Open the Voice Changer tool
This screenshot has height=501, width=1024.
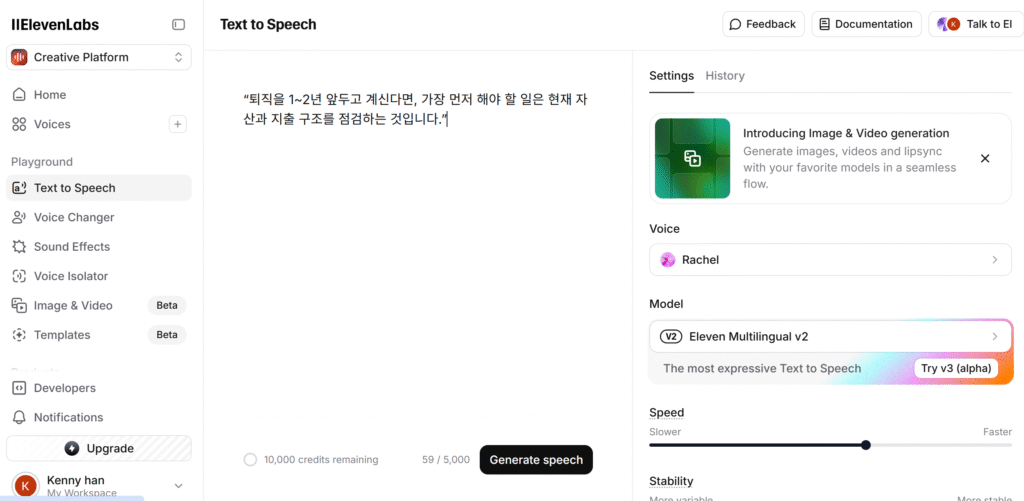tap(74, 217)
